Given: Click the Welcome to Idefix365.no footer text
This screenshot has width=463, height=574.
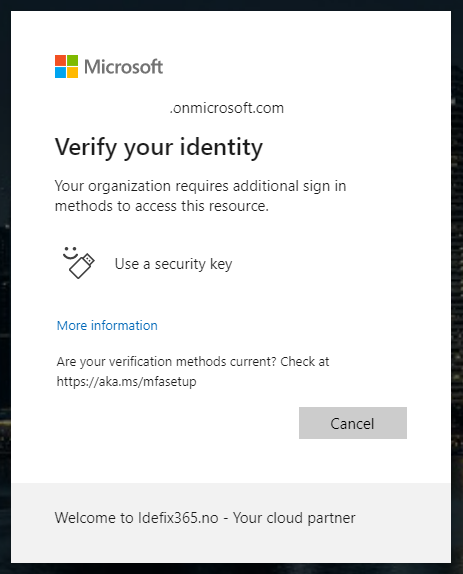Looking at the screenshot, I should 205,518.
